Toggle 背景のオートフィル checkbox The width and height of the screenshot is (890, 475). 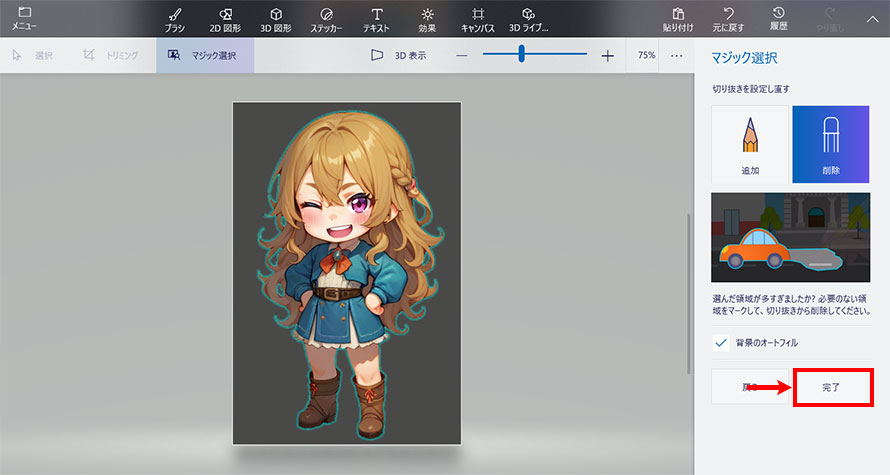pyautogui.click(x=721, y=343)
